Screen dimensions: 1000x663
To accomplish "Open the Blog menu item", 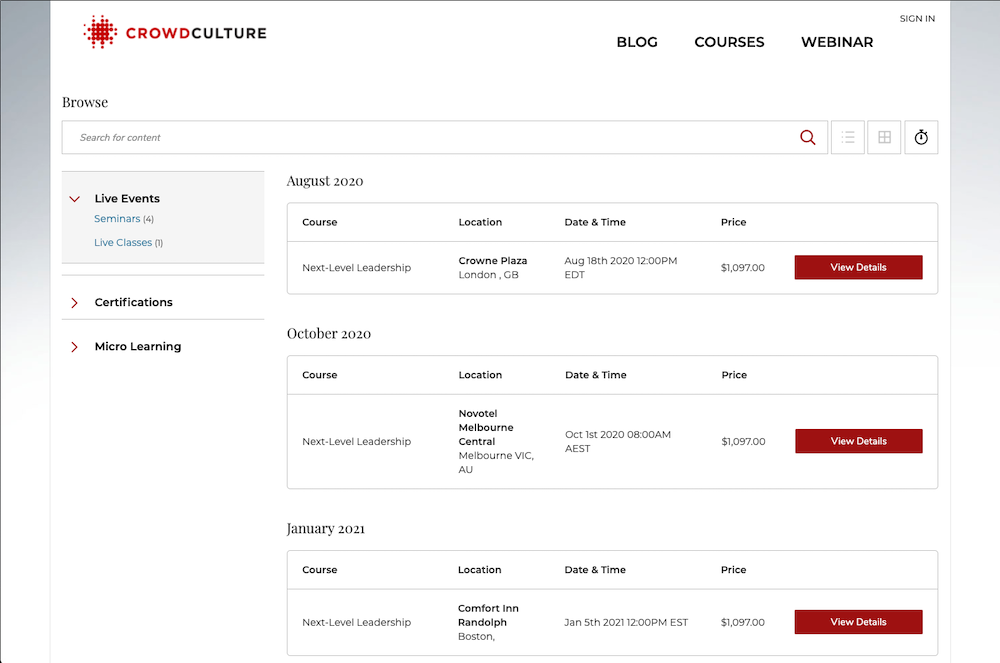I will pyautogui.click(x=636, y=42).
